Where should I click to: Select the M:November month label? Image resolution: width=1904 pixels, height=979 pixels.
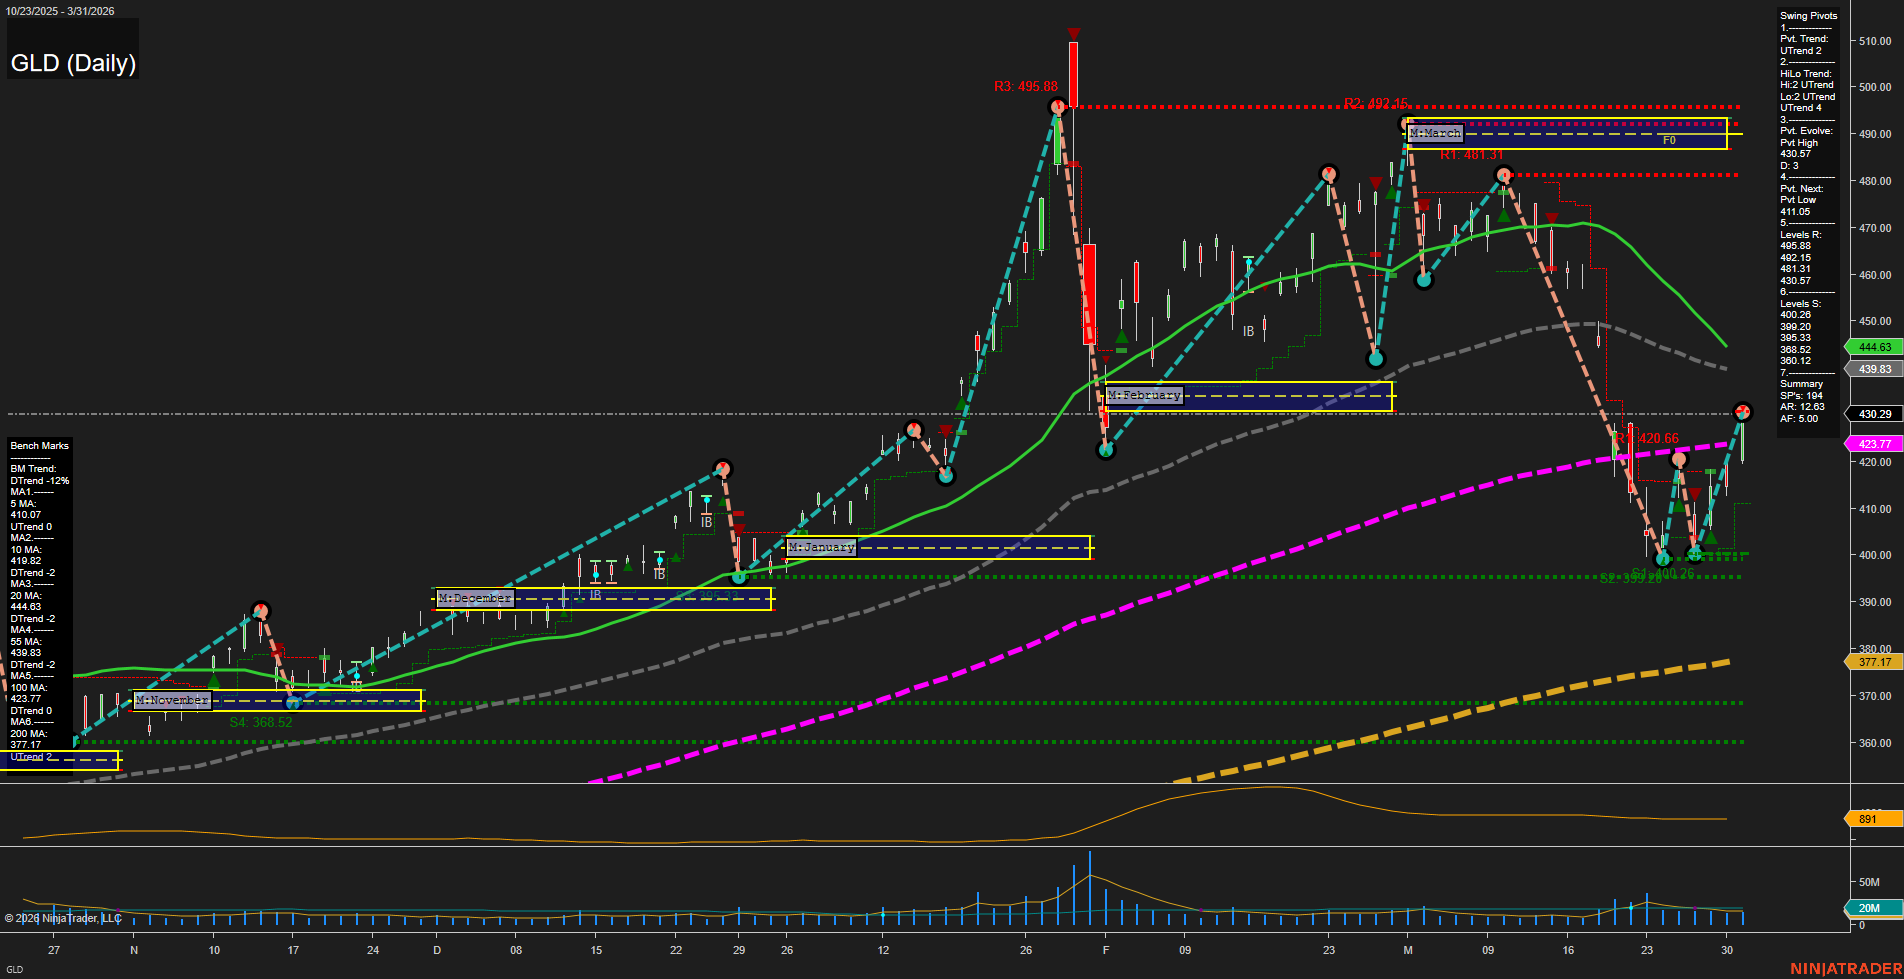tap(172, 700)
